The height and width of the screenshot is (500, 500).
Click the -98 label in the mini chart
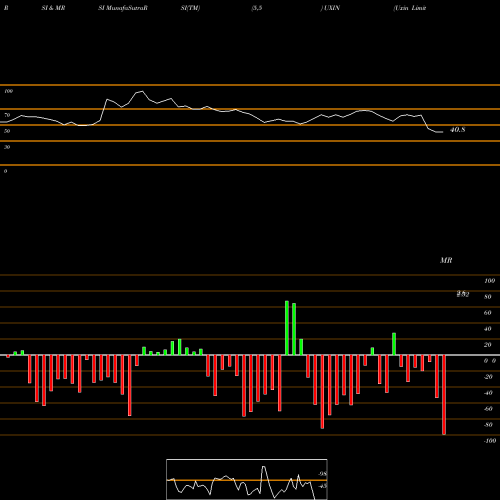322,474
